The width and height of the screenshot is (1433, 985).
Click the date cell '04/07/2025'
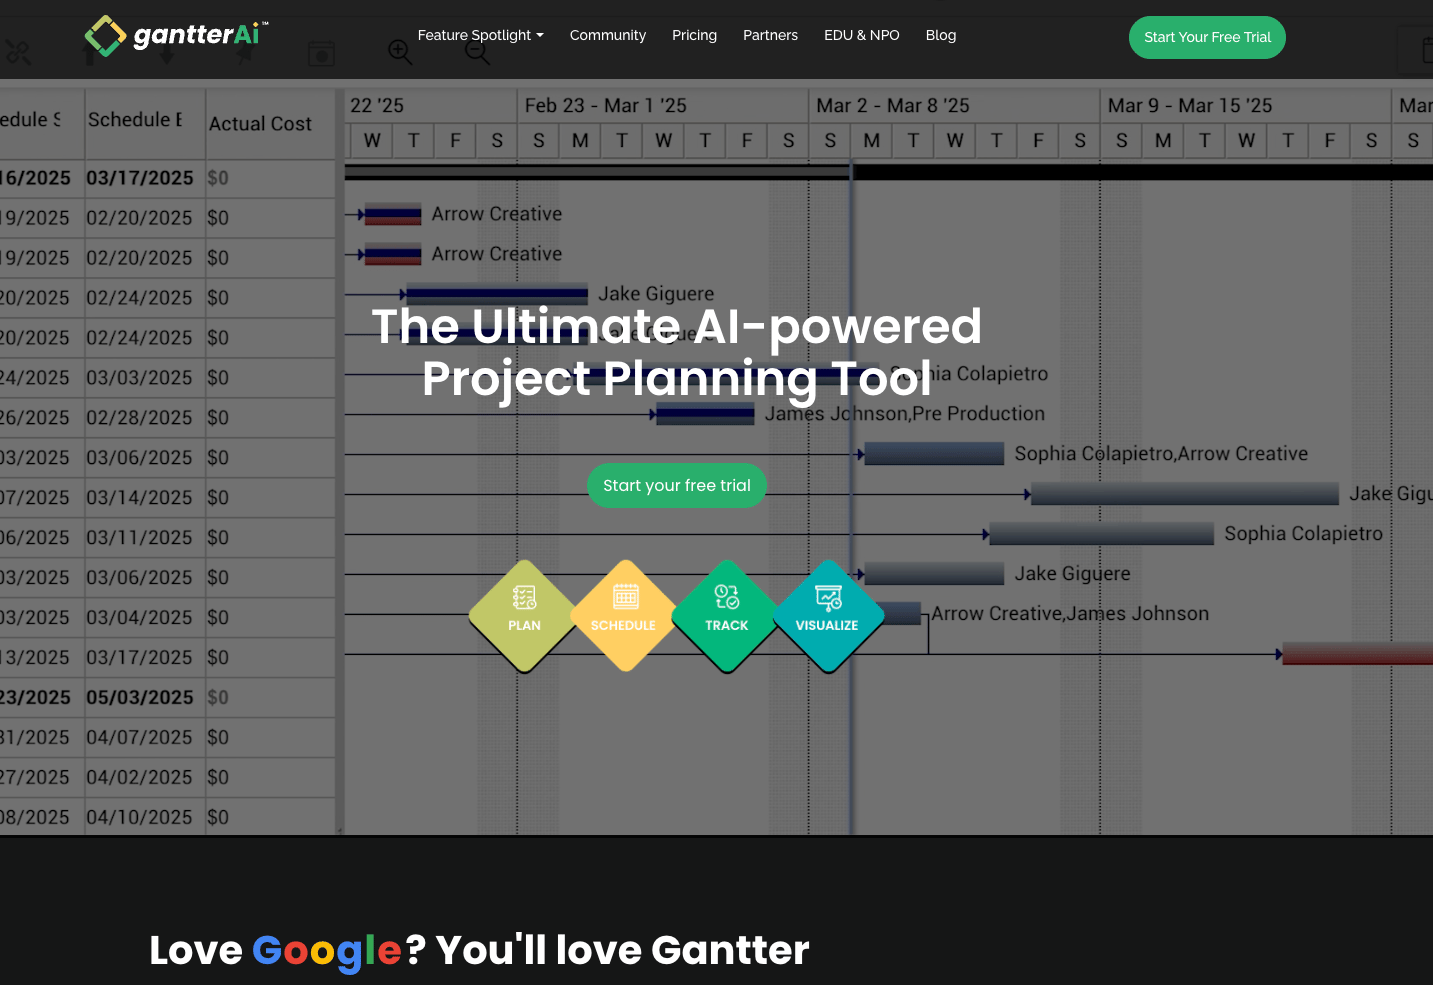[x=139, y=737]
